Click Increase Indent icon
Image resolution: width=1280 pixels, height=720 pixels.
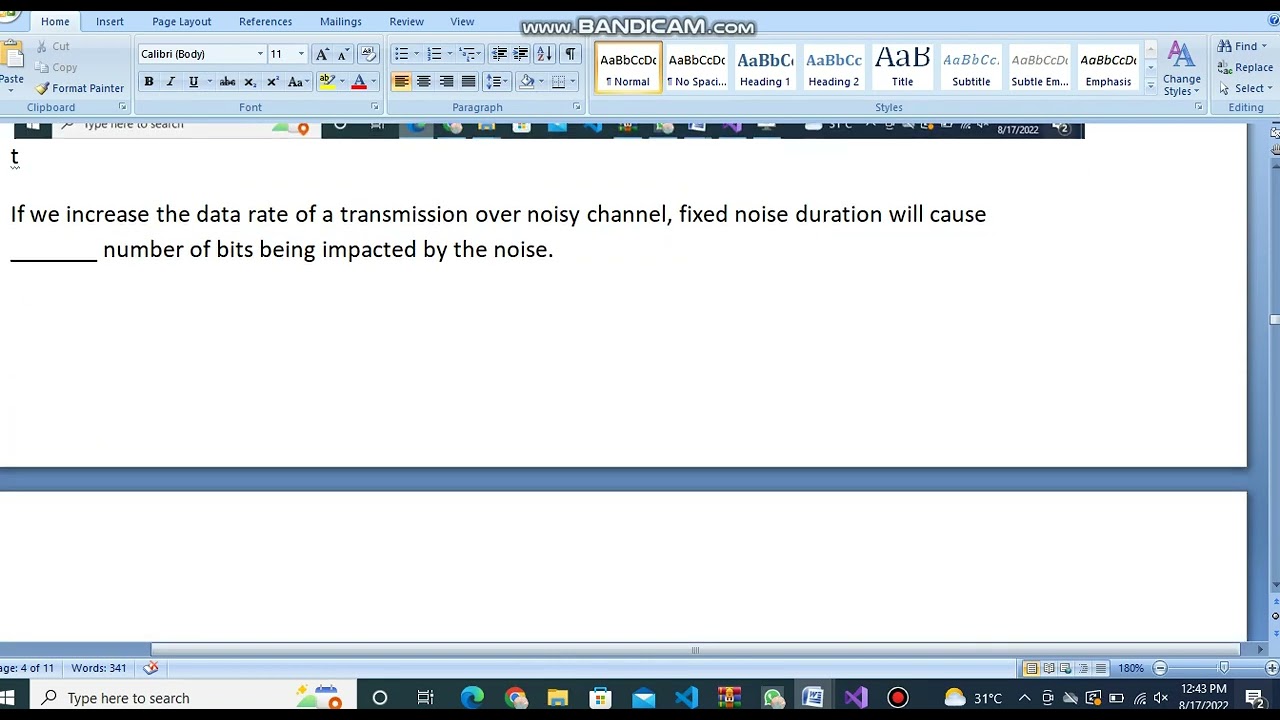pyautogui.click(x=521, y=54)
